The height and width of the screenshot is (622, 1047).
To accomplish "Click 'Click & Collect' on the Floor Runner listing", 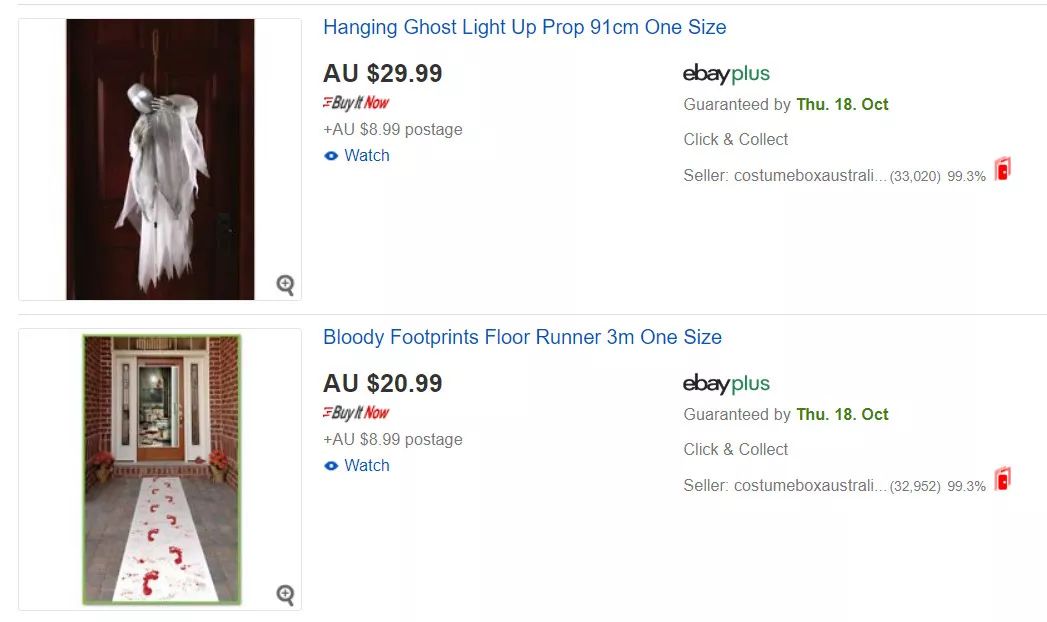I will (736, 450).
